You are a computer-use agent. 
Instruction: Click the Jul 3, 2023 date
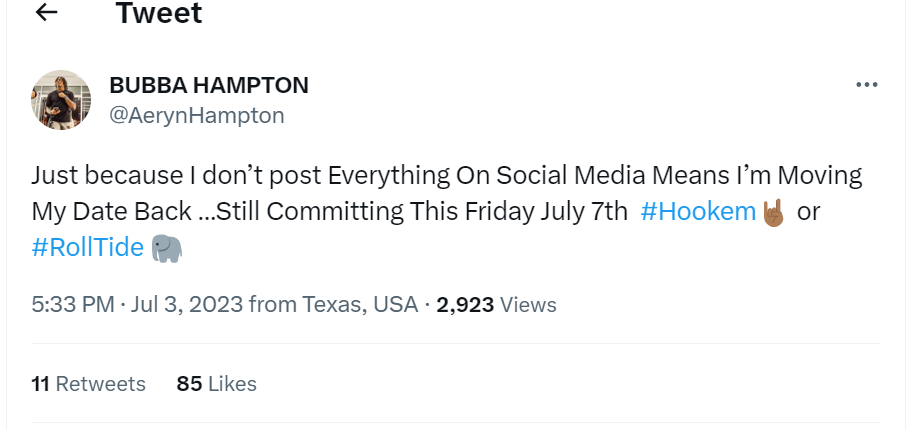(x=188, y=304)
